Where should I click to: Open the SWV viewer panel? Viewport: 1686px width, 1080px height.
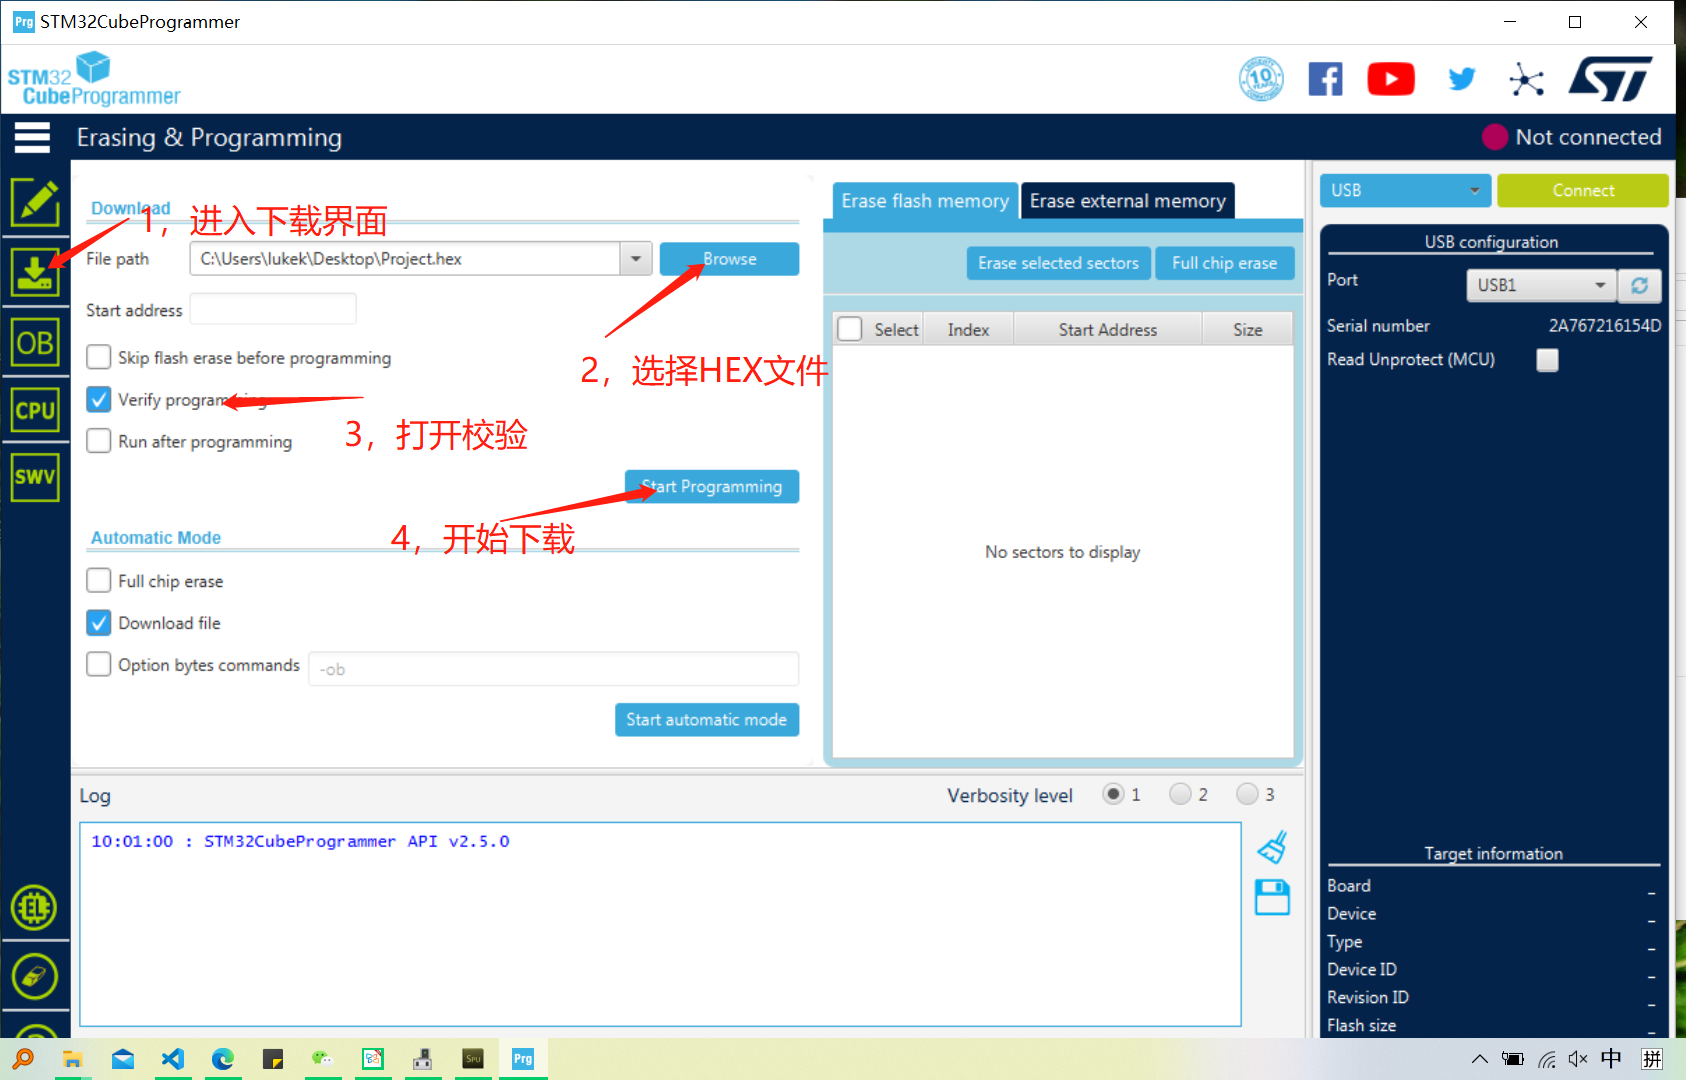(35, 477)
